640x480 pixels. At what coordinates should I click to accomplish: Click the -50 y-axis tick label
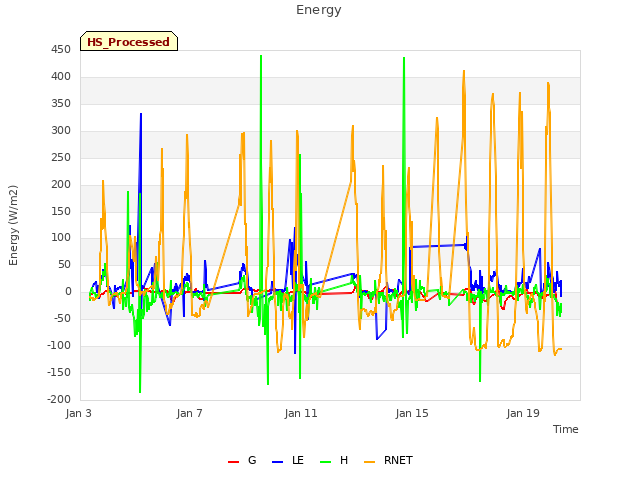pos(62,318)
